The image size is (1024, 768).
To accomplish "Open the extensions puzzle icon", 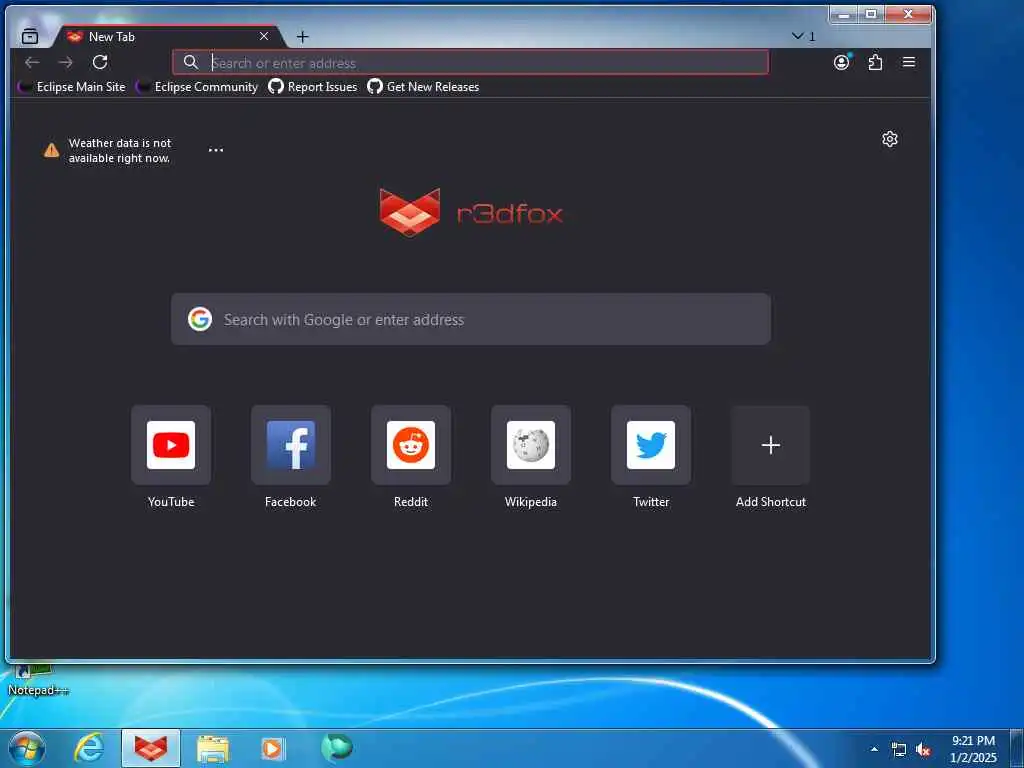I will (x=875, y=62).
